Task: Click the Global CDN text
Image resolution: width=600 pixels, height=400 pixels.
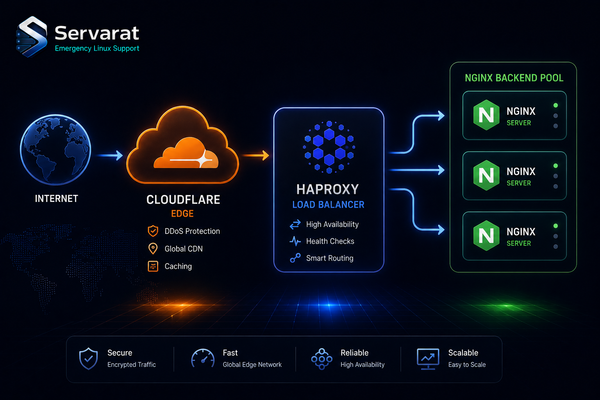Action: click(x=184, y=249)
